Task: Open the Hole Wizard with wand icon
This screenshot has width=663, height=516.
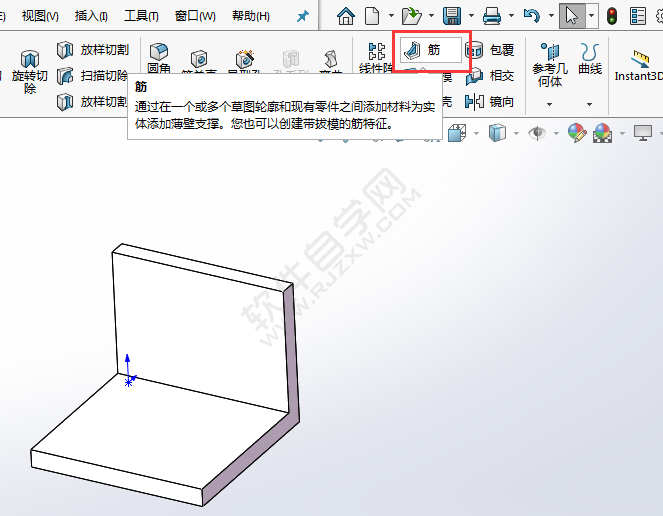Action: click(x=244, y=59)
